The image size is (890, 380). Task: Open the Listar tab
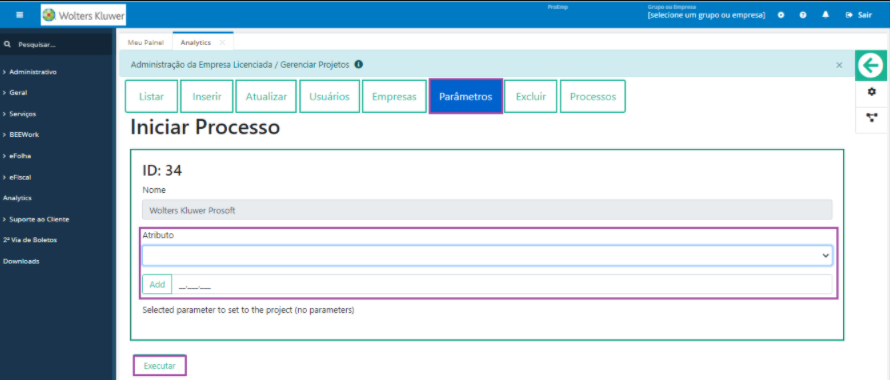point(152,97)
